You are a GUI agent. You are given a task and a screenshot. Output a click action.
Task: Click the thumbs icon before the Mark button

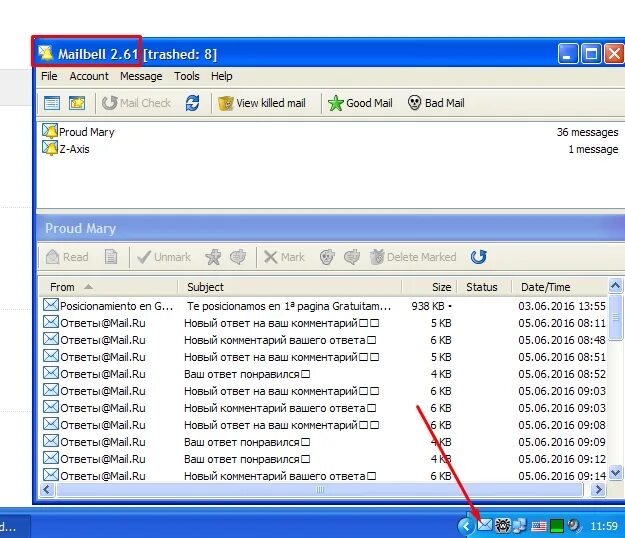(x=238, y=257)
